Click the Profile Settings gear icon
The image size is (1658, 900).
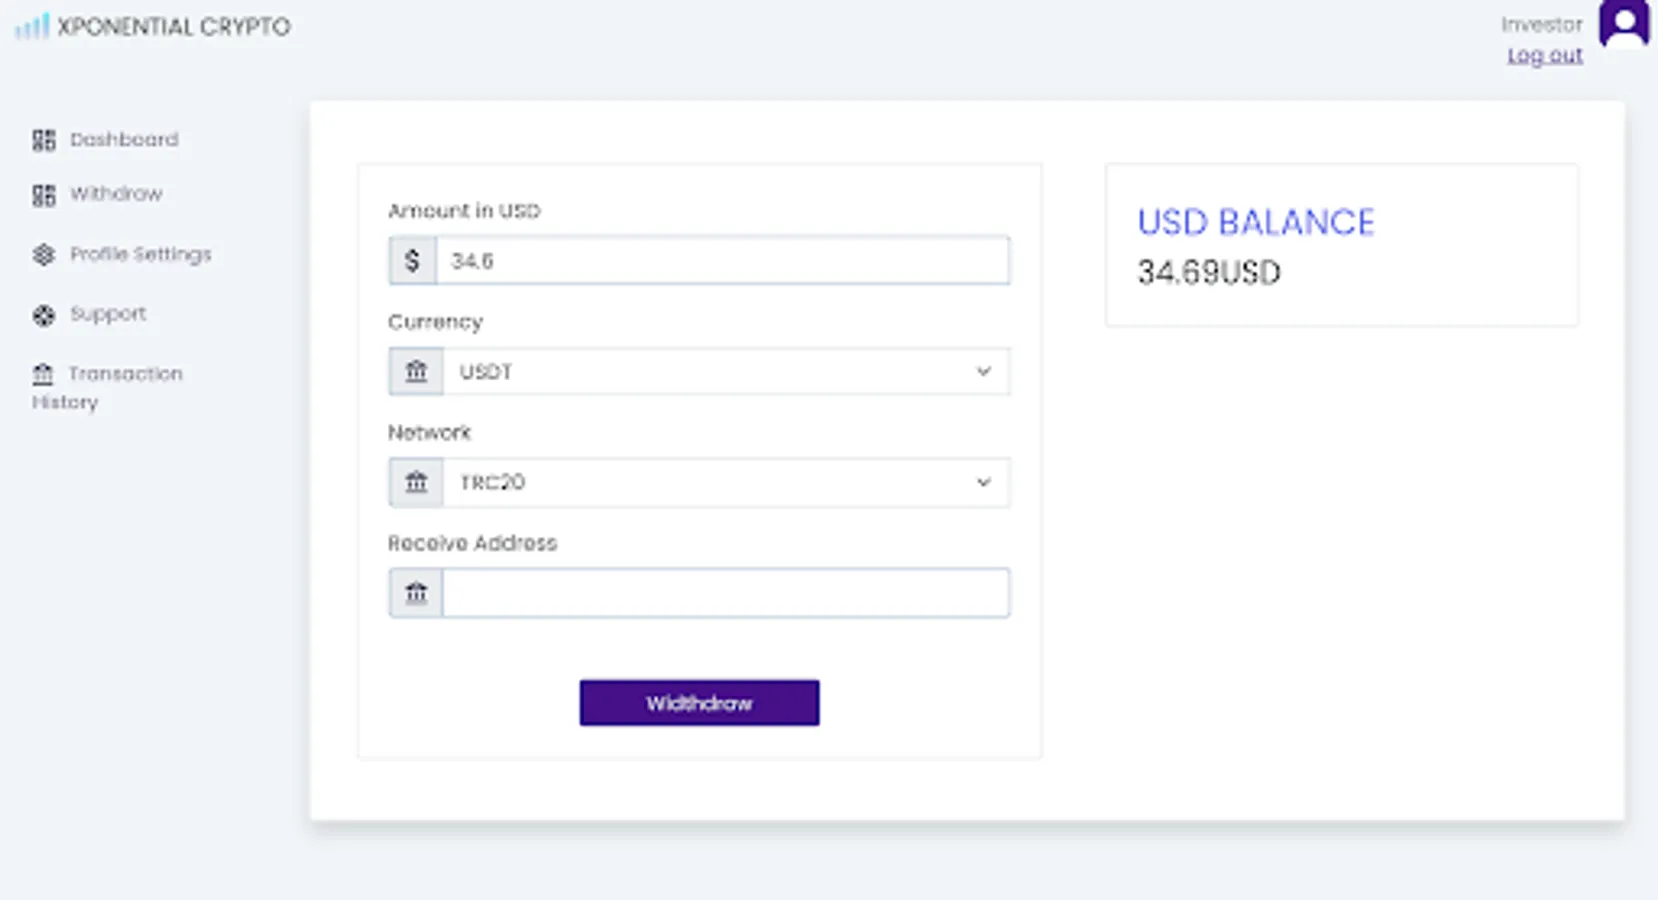pyautogui.click(x=44, y=255)
